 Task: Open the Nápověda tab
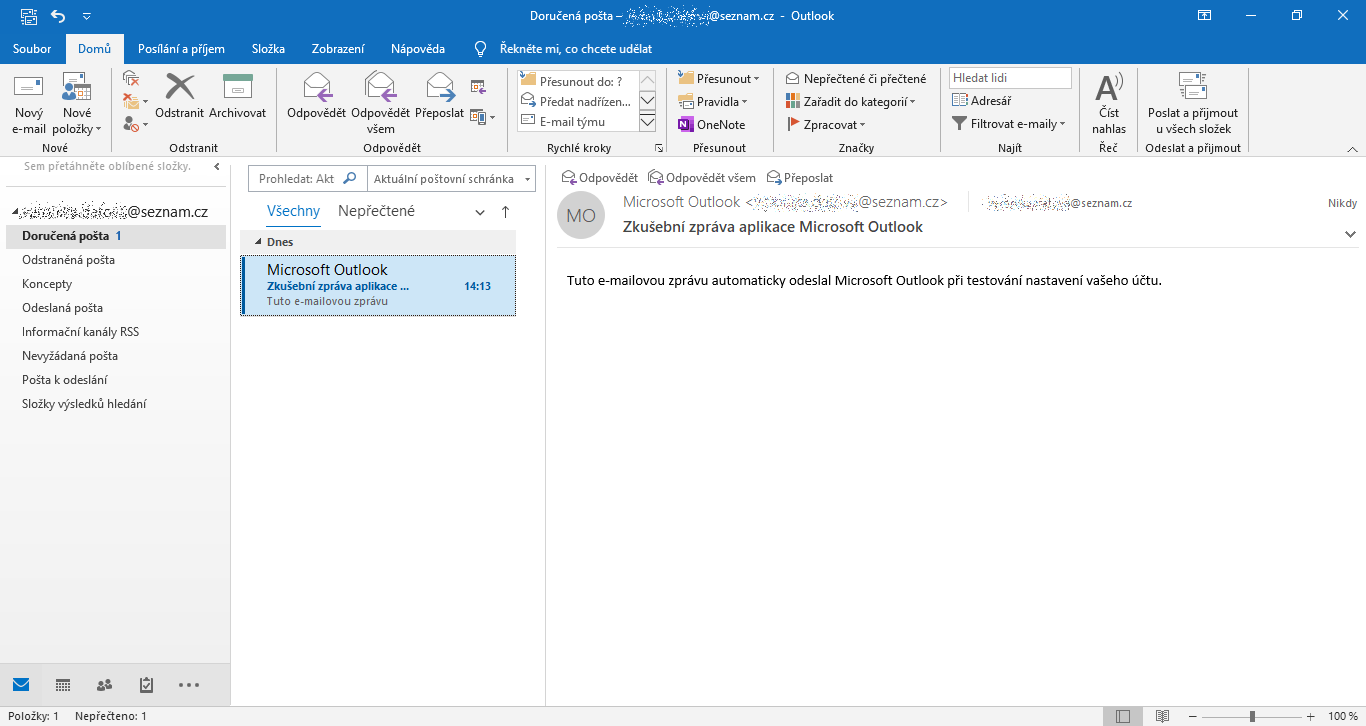click(x=418, y=49)
